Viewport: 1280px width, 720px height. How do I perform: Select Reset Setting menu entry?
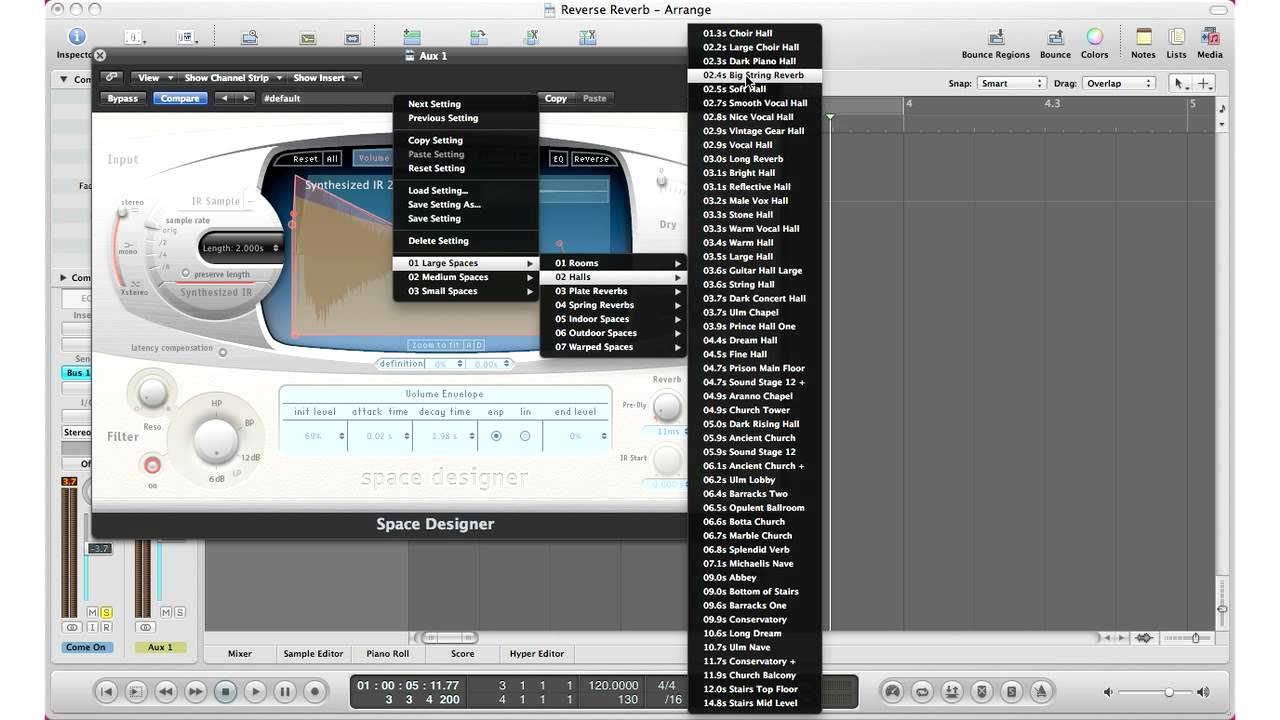[466, 168]
